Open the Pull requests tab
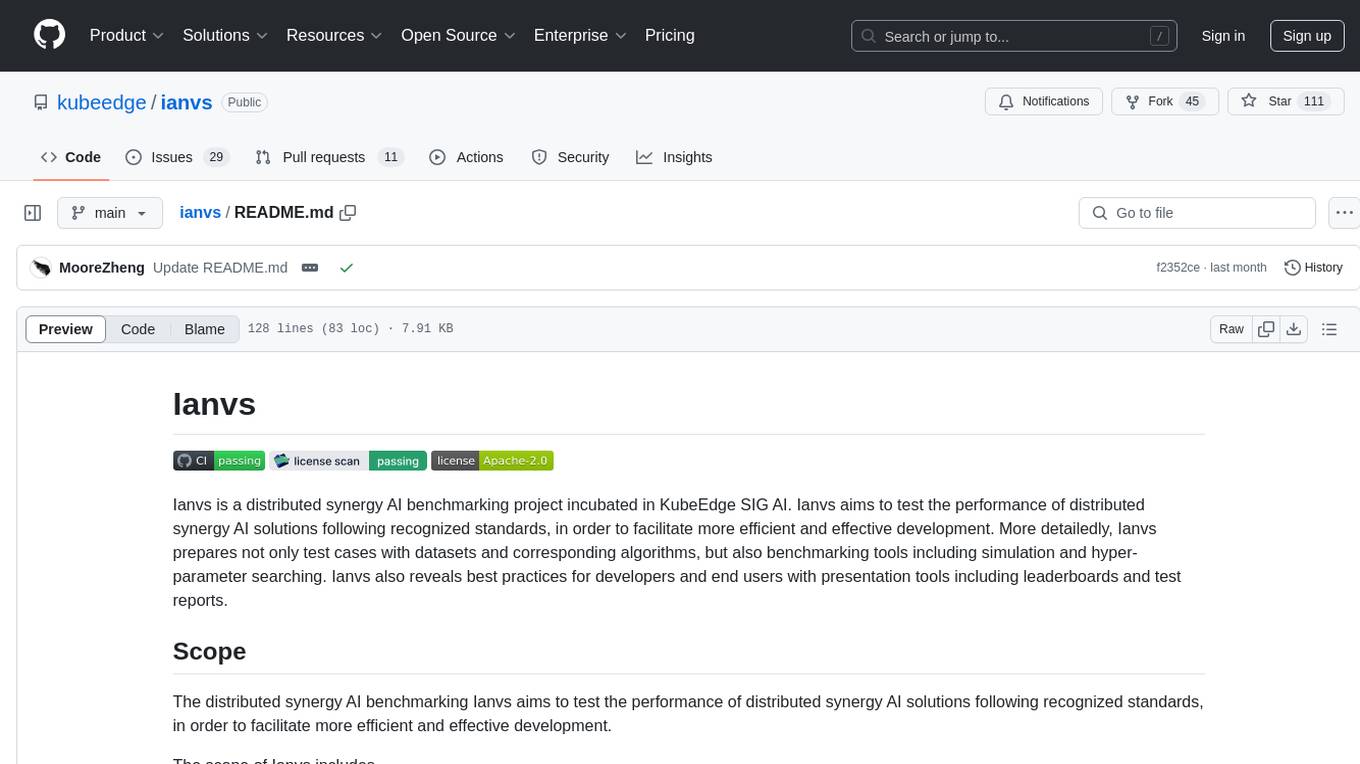 pyautogui.click(x=329, y=157)
